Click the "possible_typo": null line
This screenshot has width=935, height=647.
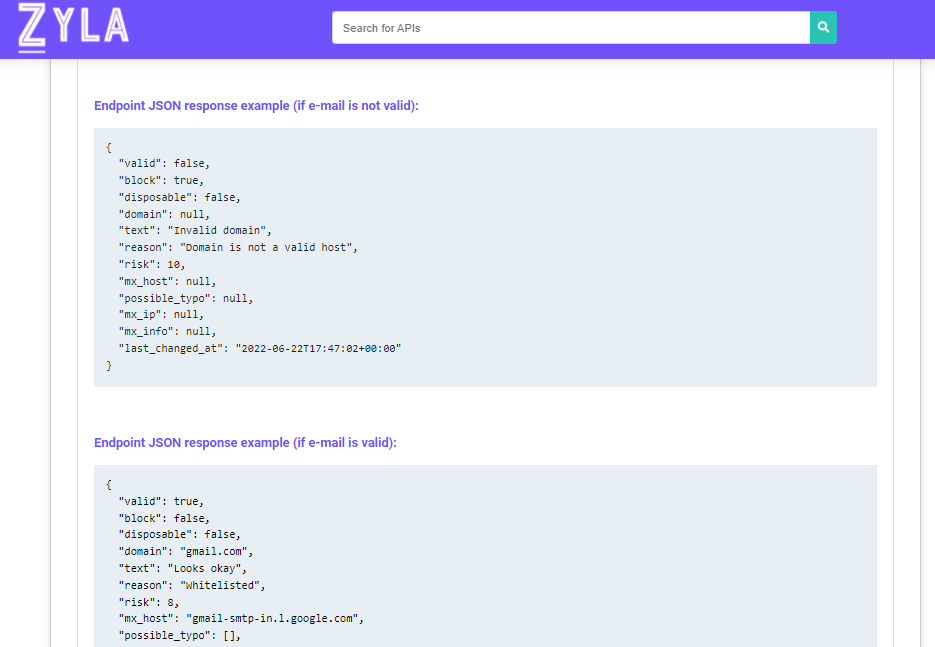[185, 298]
